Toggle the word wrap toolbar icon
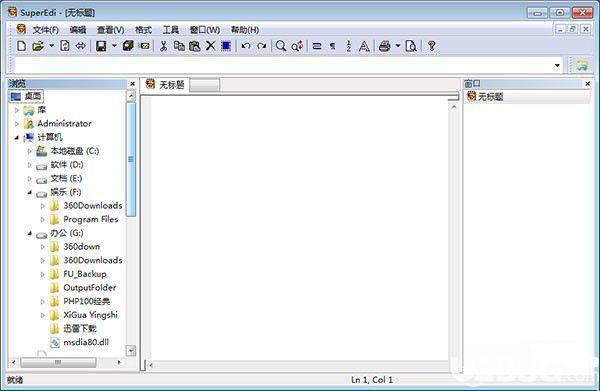Screen dimensions: 600x391 pyautogui.click(x=317, y=46)
